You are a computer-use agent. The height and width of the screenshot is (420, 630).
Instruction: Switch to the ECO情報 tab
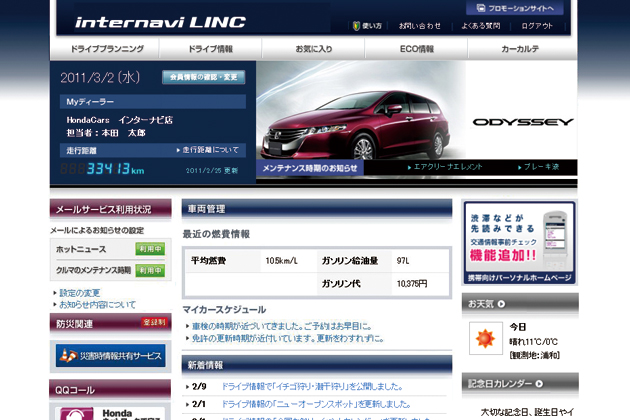point(416,48)
